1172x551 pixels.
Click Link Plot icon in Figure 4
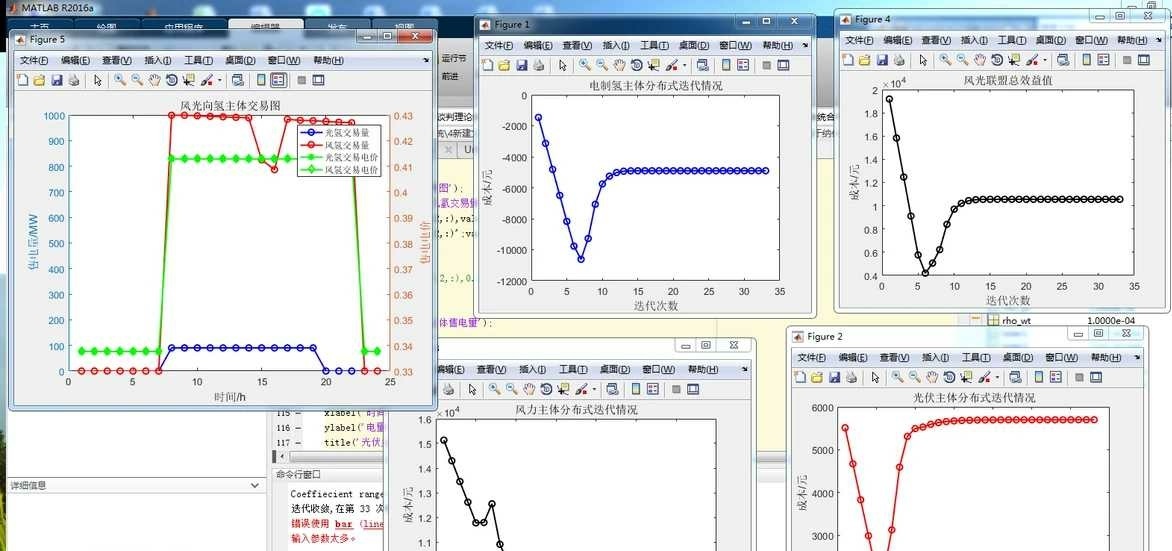[x=1063, y=60]
